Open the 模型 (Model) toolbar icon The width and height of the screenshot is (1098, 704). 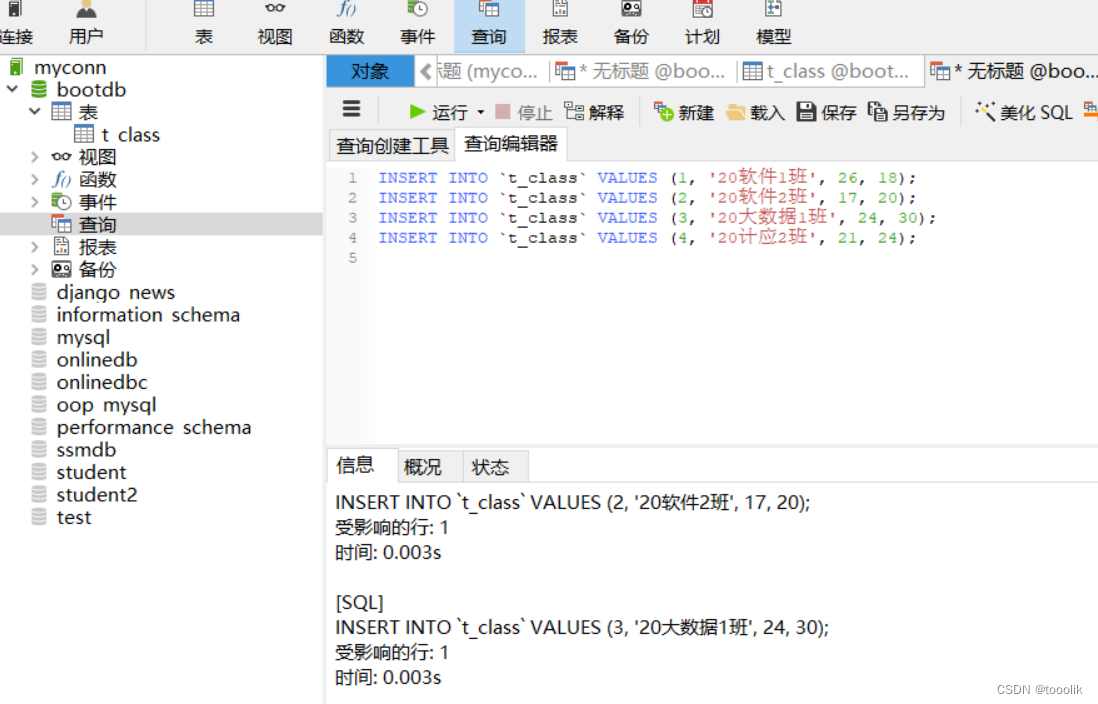pos(773,22)
